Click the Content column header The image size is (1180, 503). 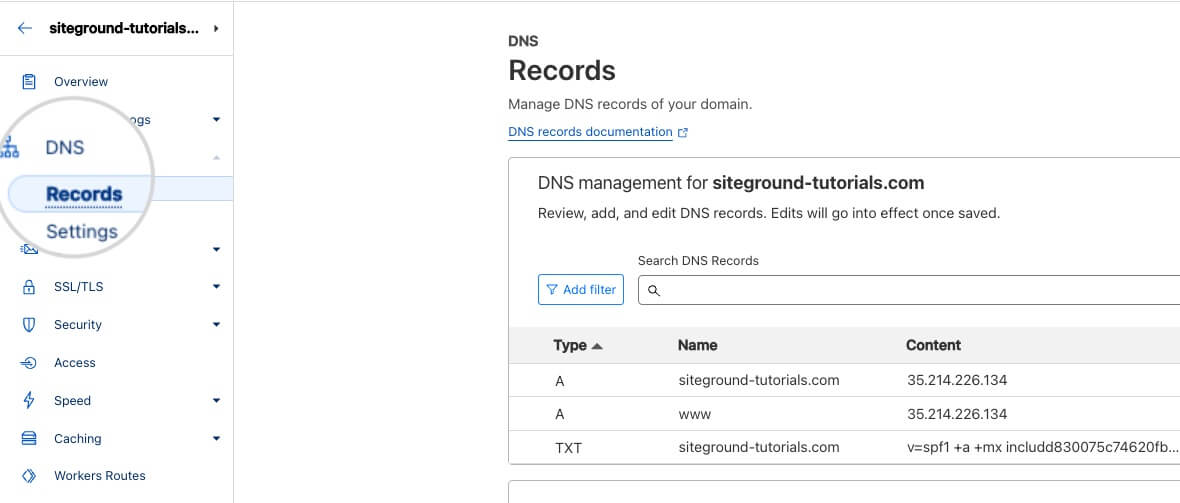pos(933,346)
